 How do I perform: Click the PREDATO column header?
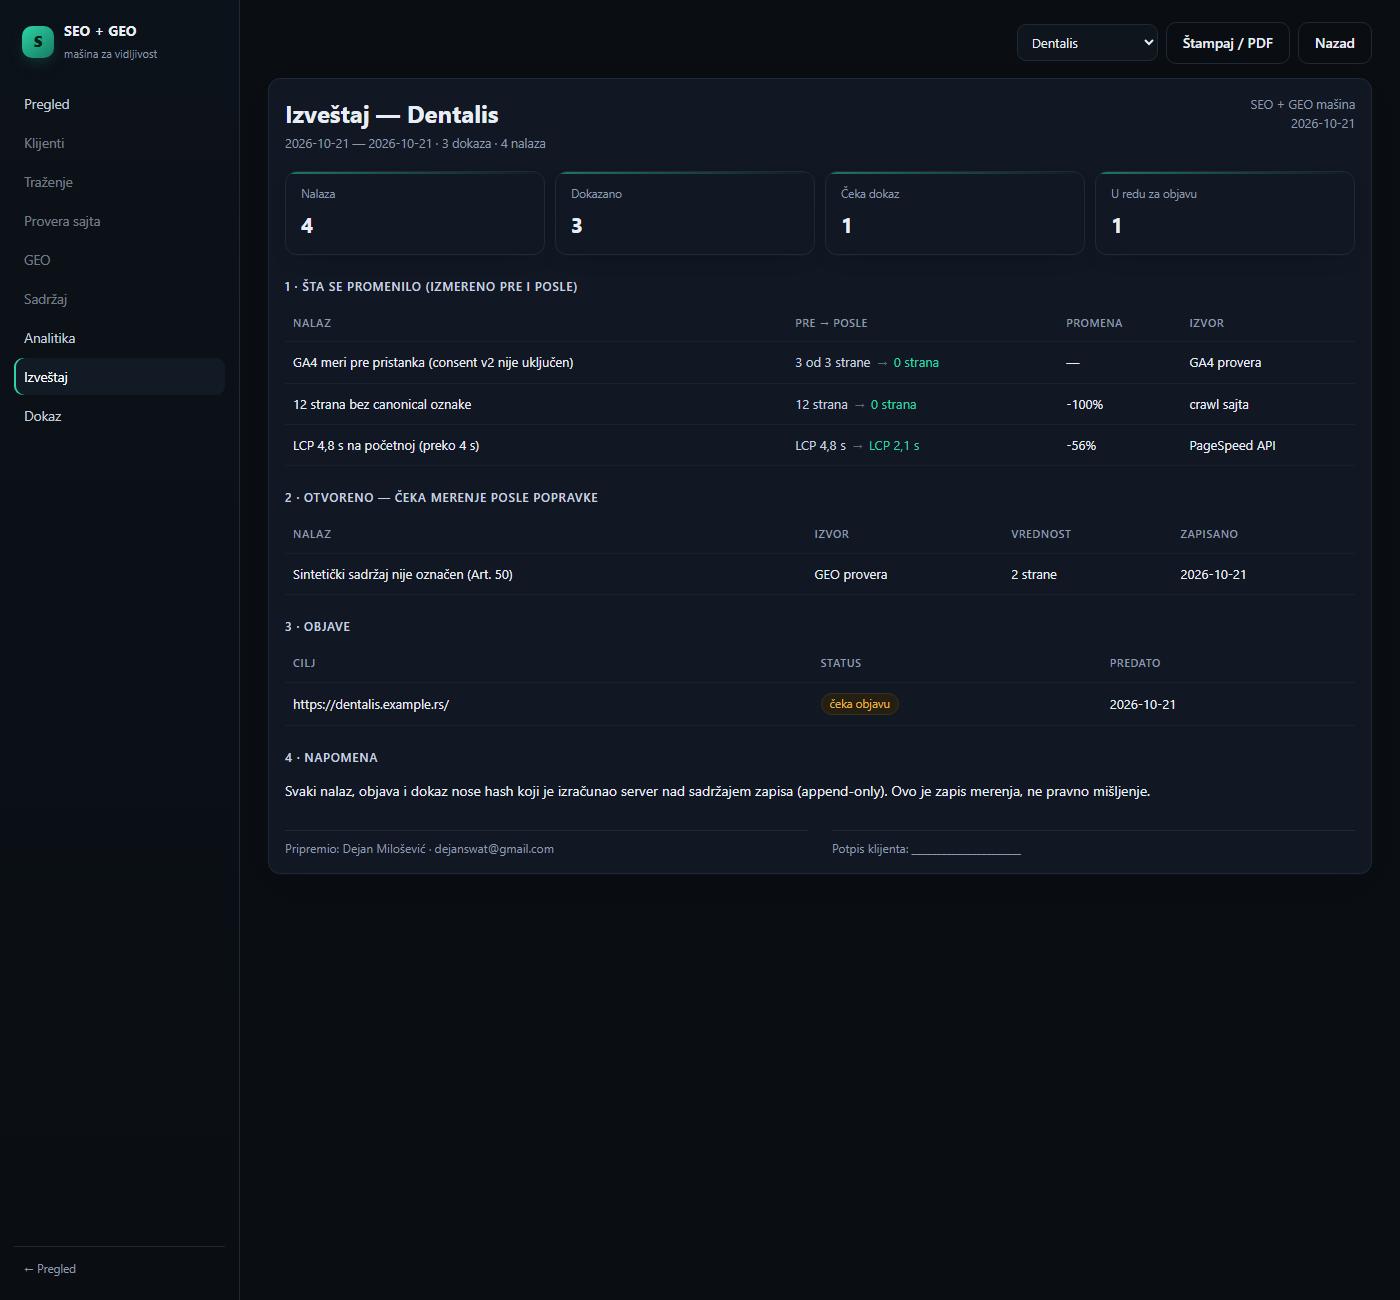pos(1135,663)
